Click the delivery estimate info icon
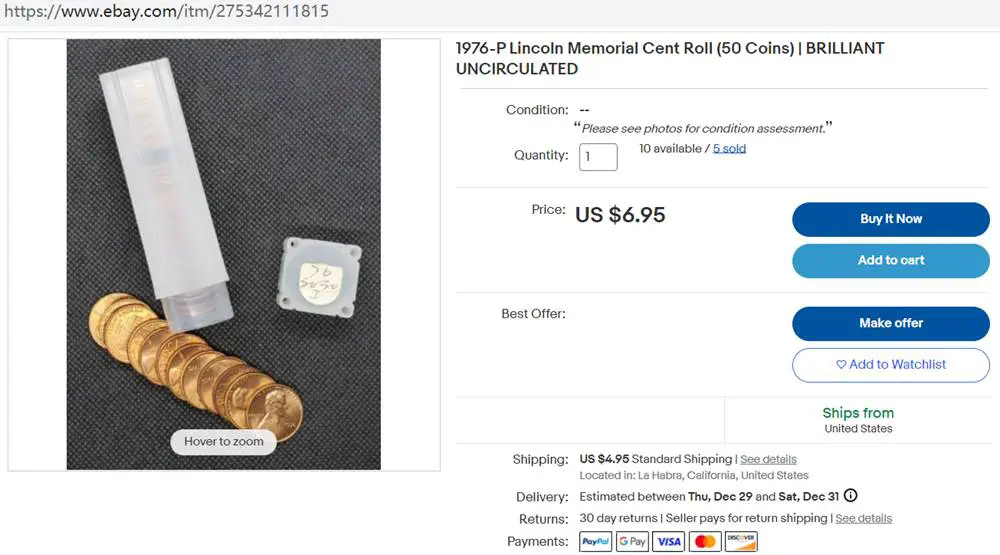The image size is (1000, 555). (x=851, y=496)
